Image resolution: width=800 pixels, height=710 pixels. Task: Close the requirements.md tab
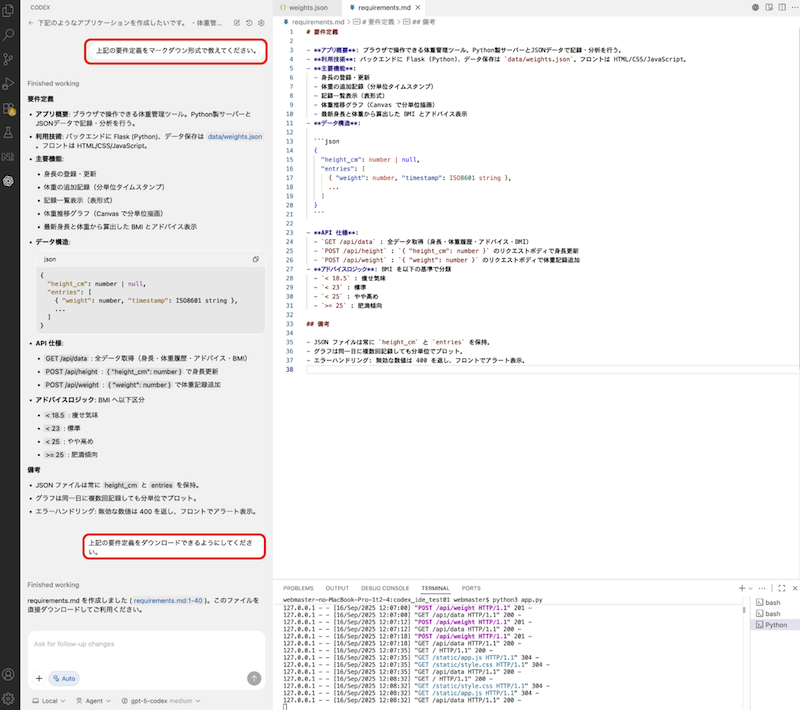coord(418,8)
